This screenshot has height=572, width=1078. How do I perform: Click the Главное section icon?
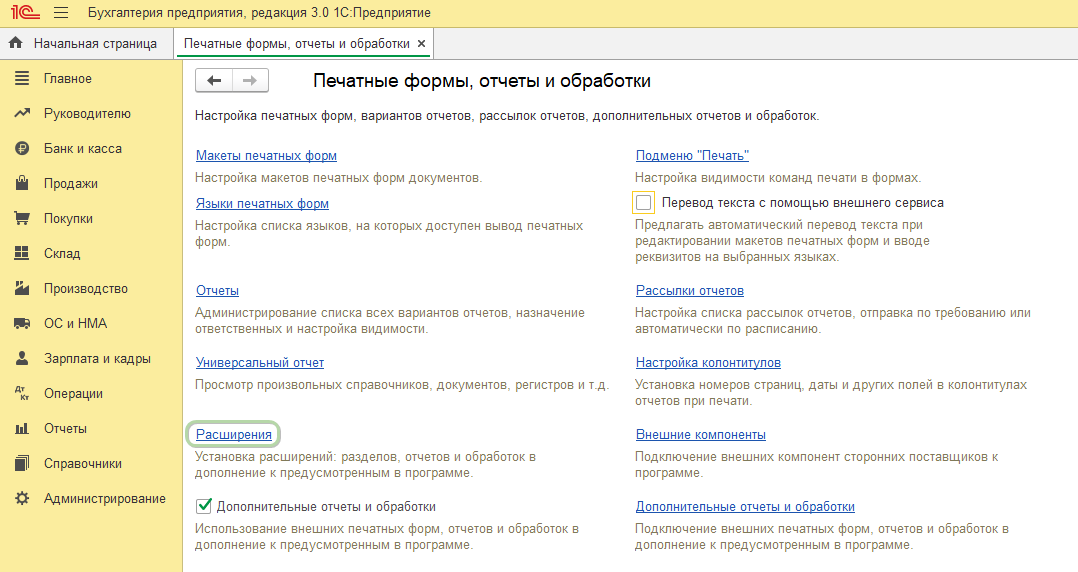coord(22,78)
